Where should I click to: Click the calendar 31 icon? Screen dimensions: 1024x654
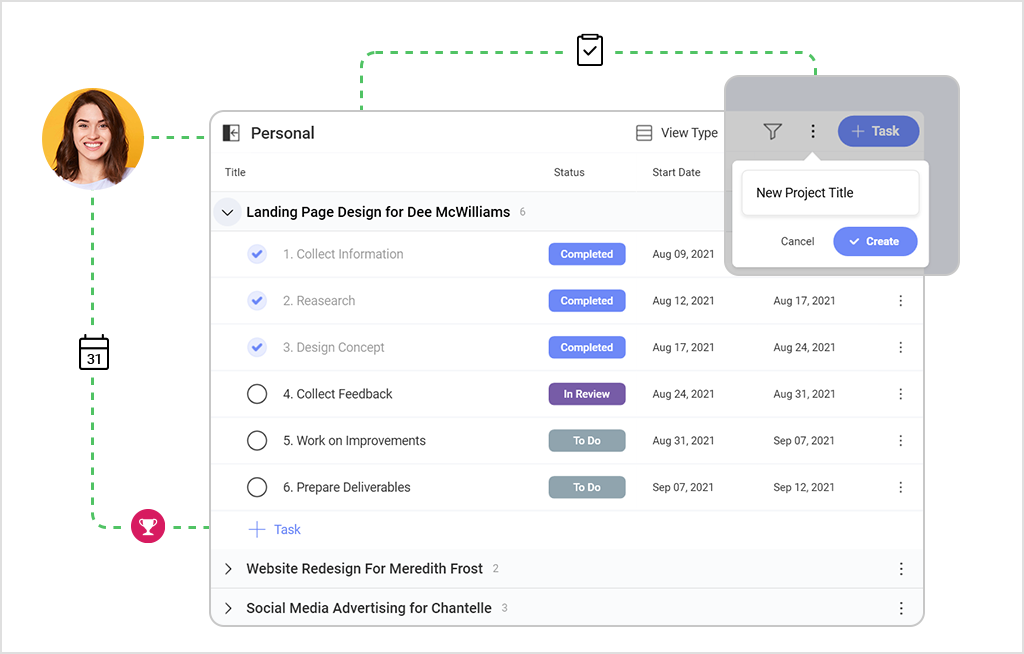tap(94, 353)
